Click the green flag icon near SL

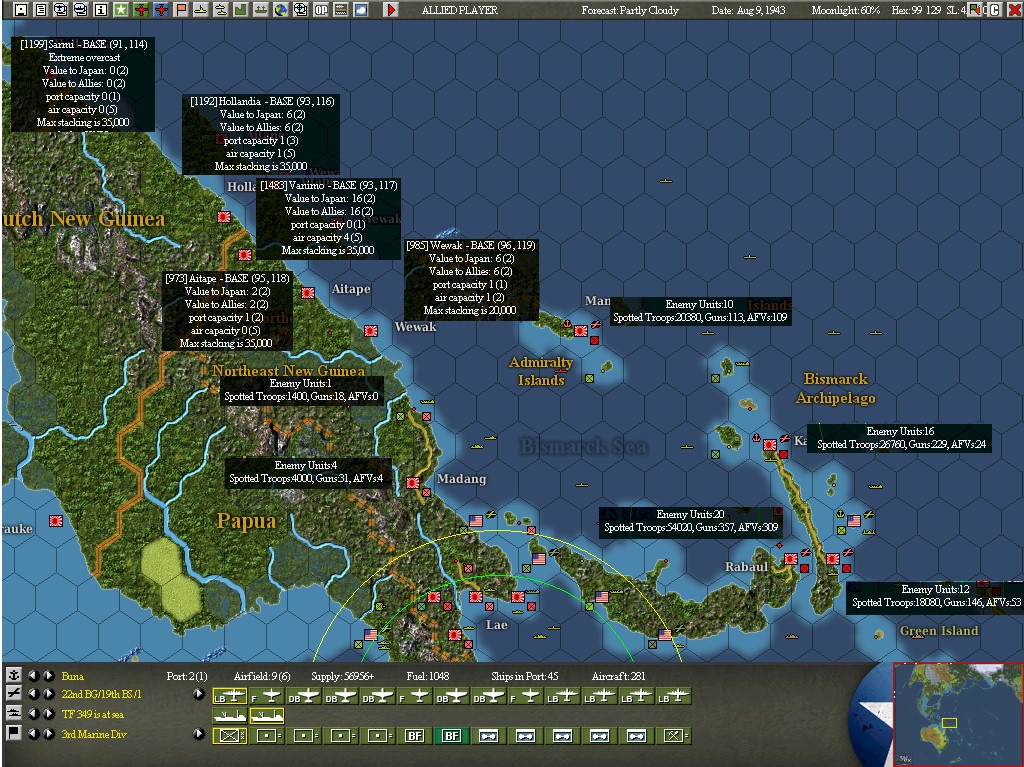tap(975, 10)
